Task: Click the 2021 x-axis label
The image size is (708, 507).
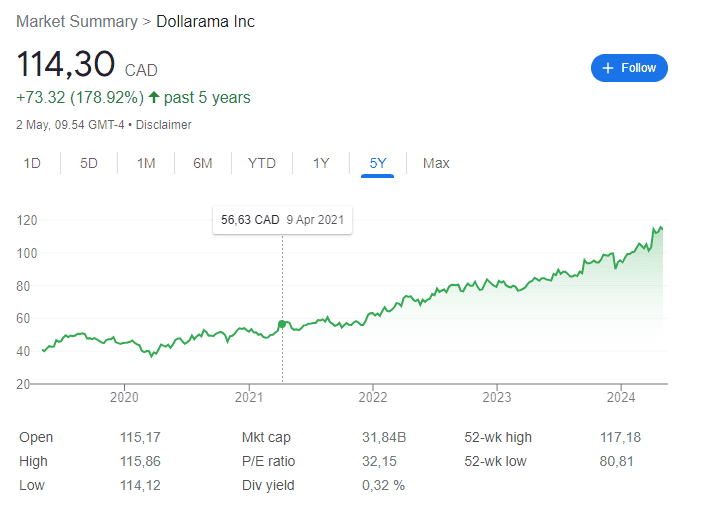Action: 249,397
